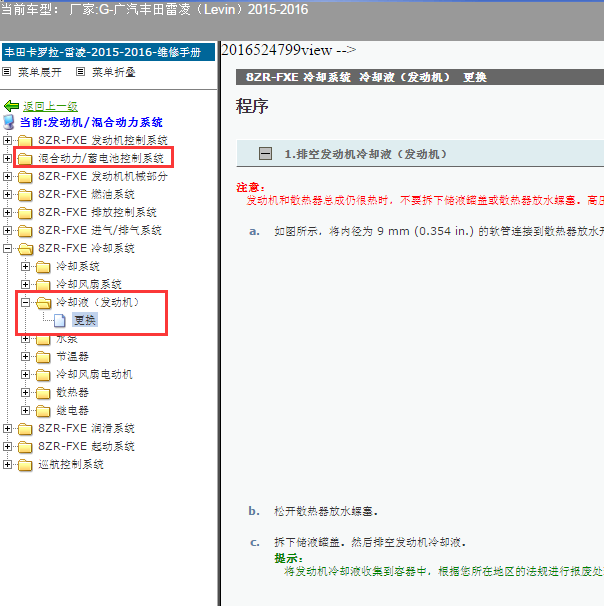Click folder icon of 混合动力/蓄电池控制系统
Screen dimensions: 604x606
25,158
